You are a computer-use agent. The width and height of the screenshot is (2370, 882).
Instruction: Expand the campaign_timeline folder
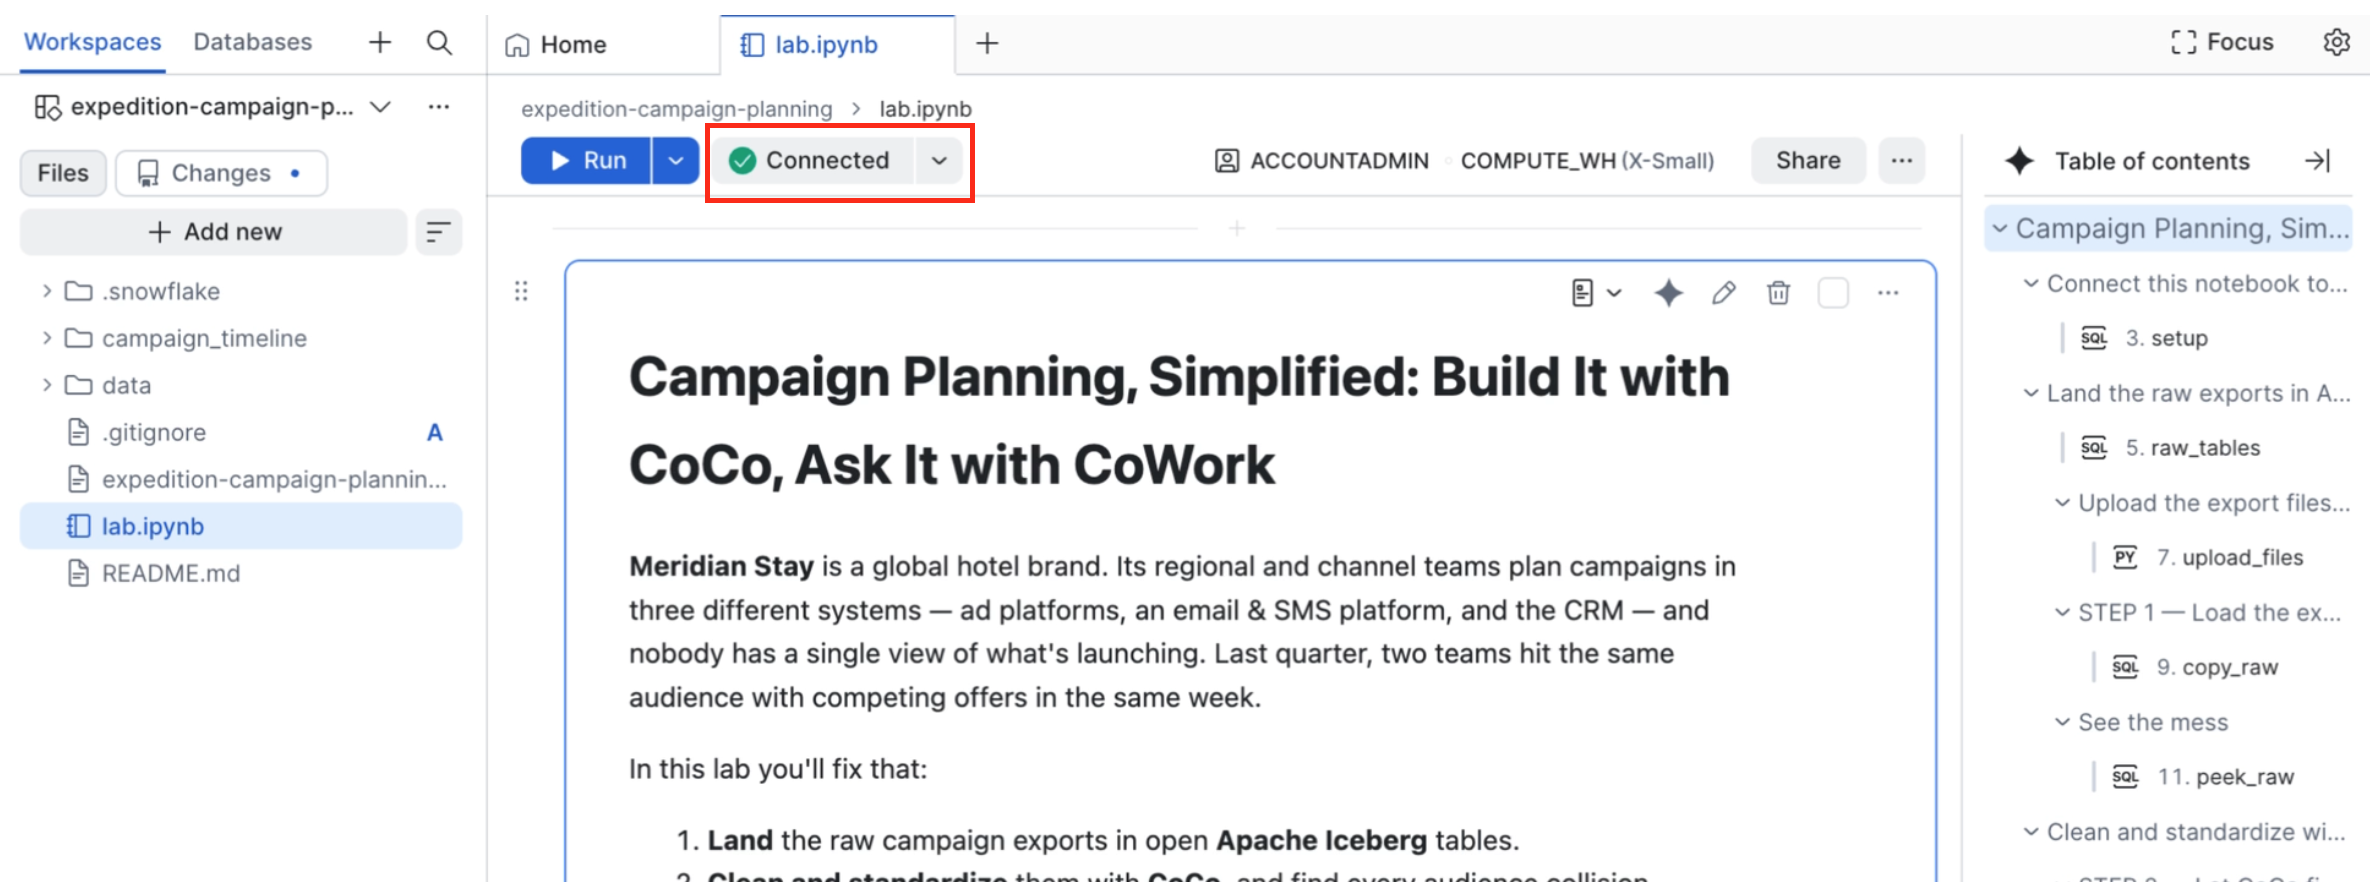pos(46,338)
